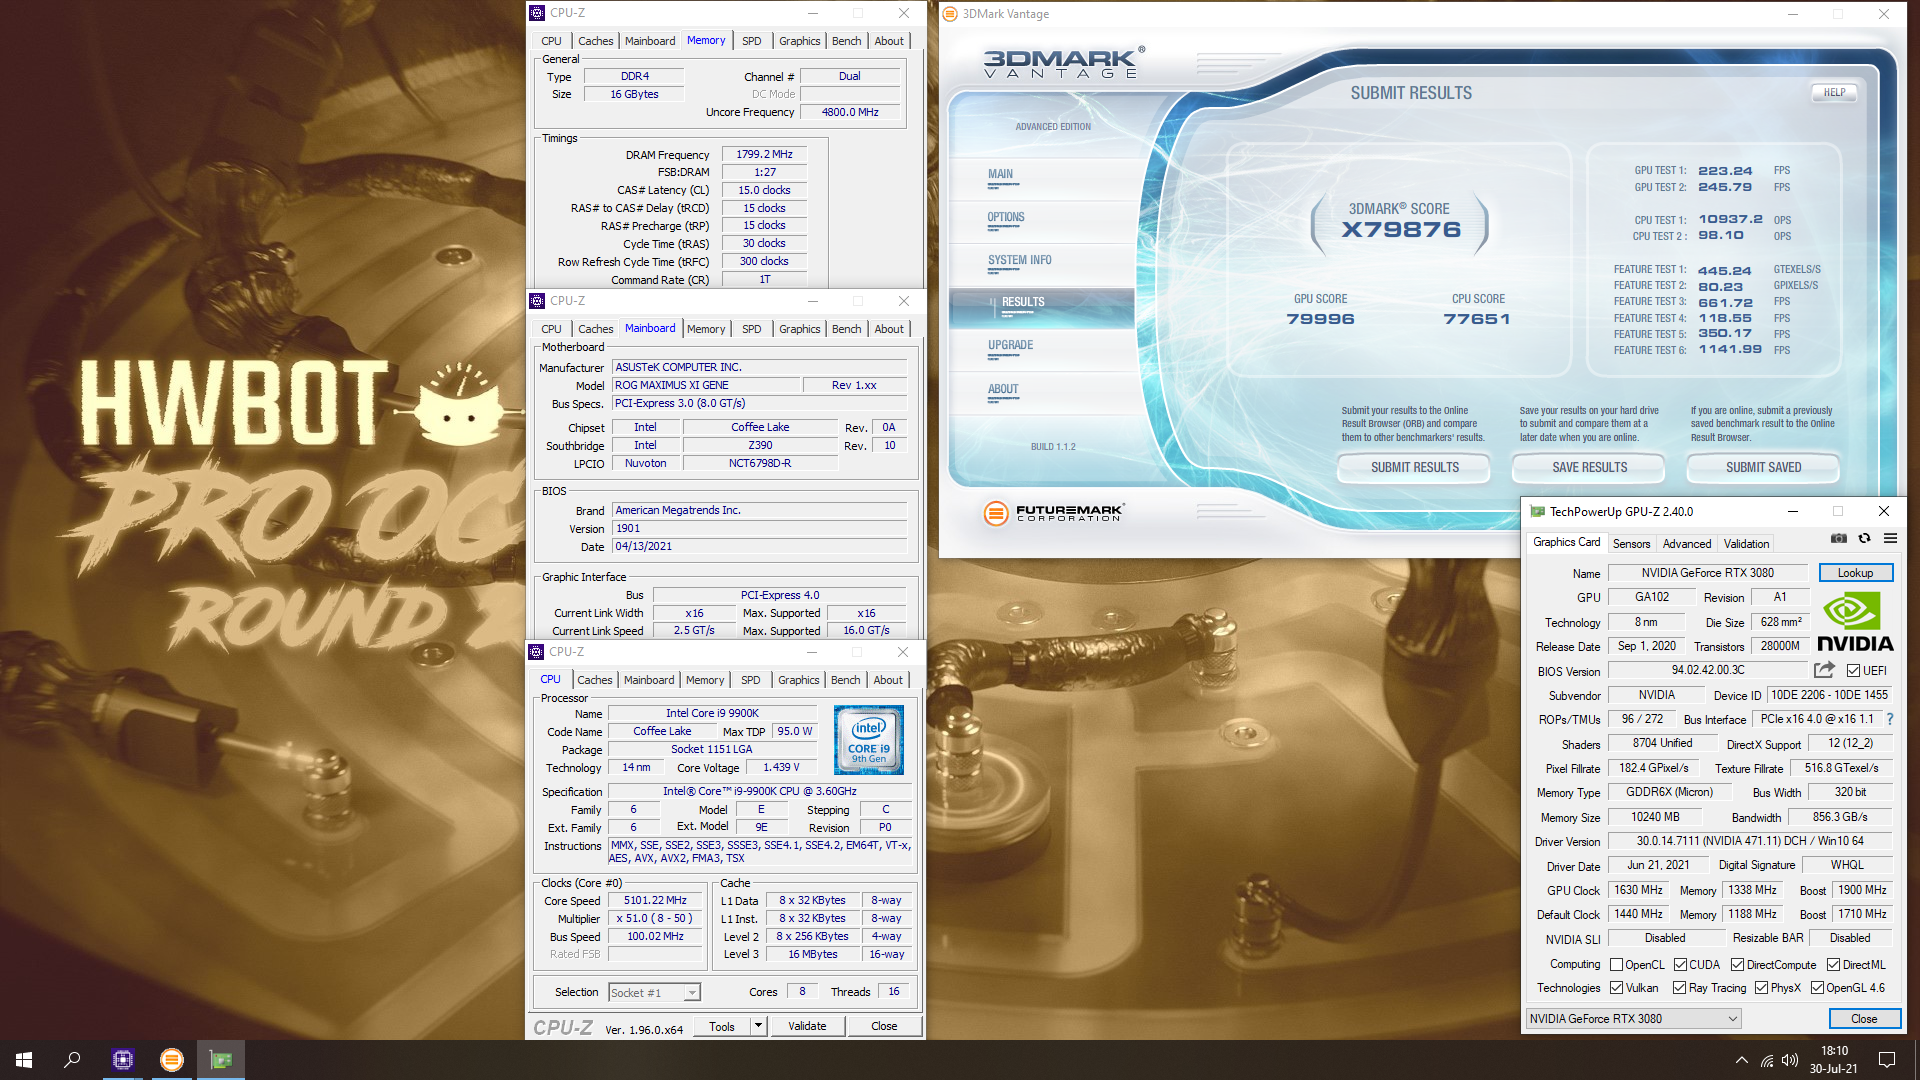Click the 3DMark Vantage title bar icon
Image resolution: width=1920 pixels, height=1080 pixels.
(950, 14)
